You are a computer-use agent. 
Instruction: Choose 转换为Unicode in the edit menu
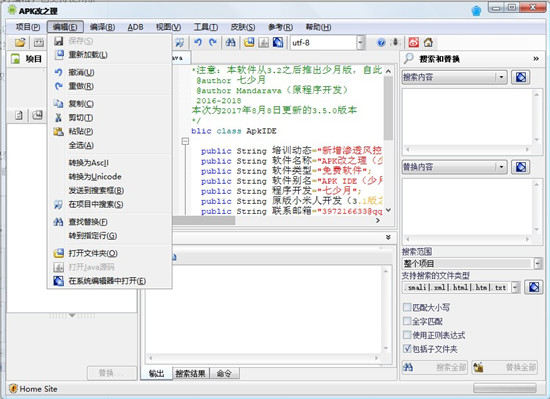click(109, 176)
